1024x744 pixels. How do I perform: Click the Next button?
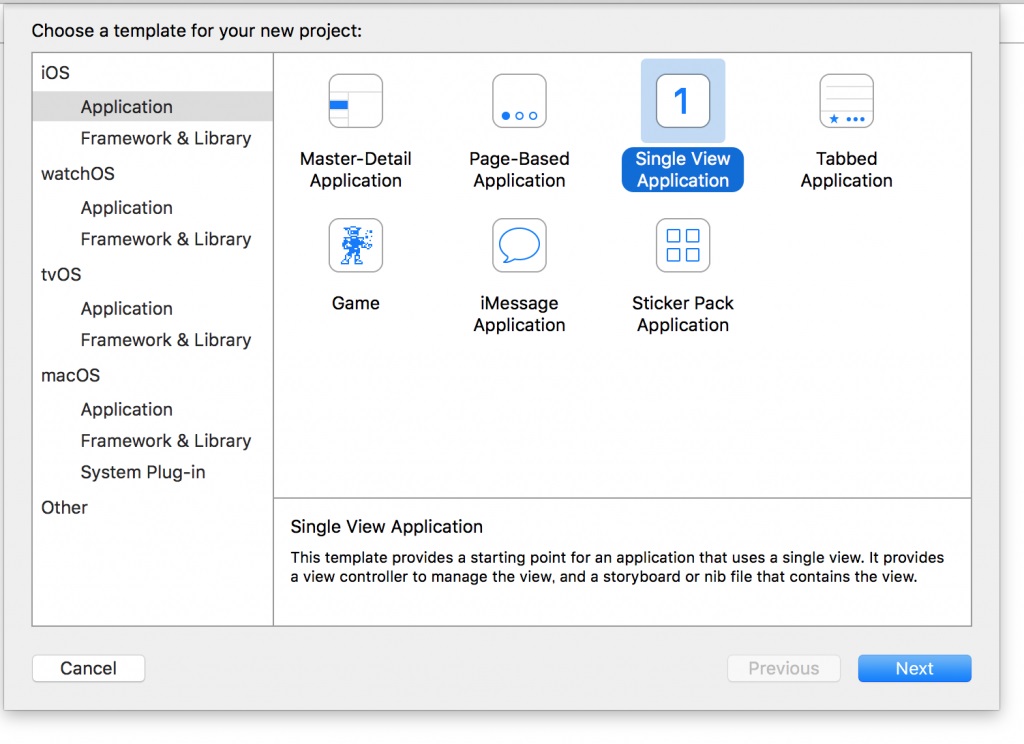pos(914,668)
